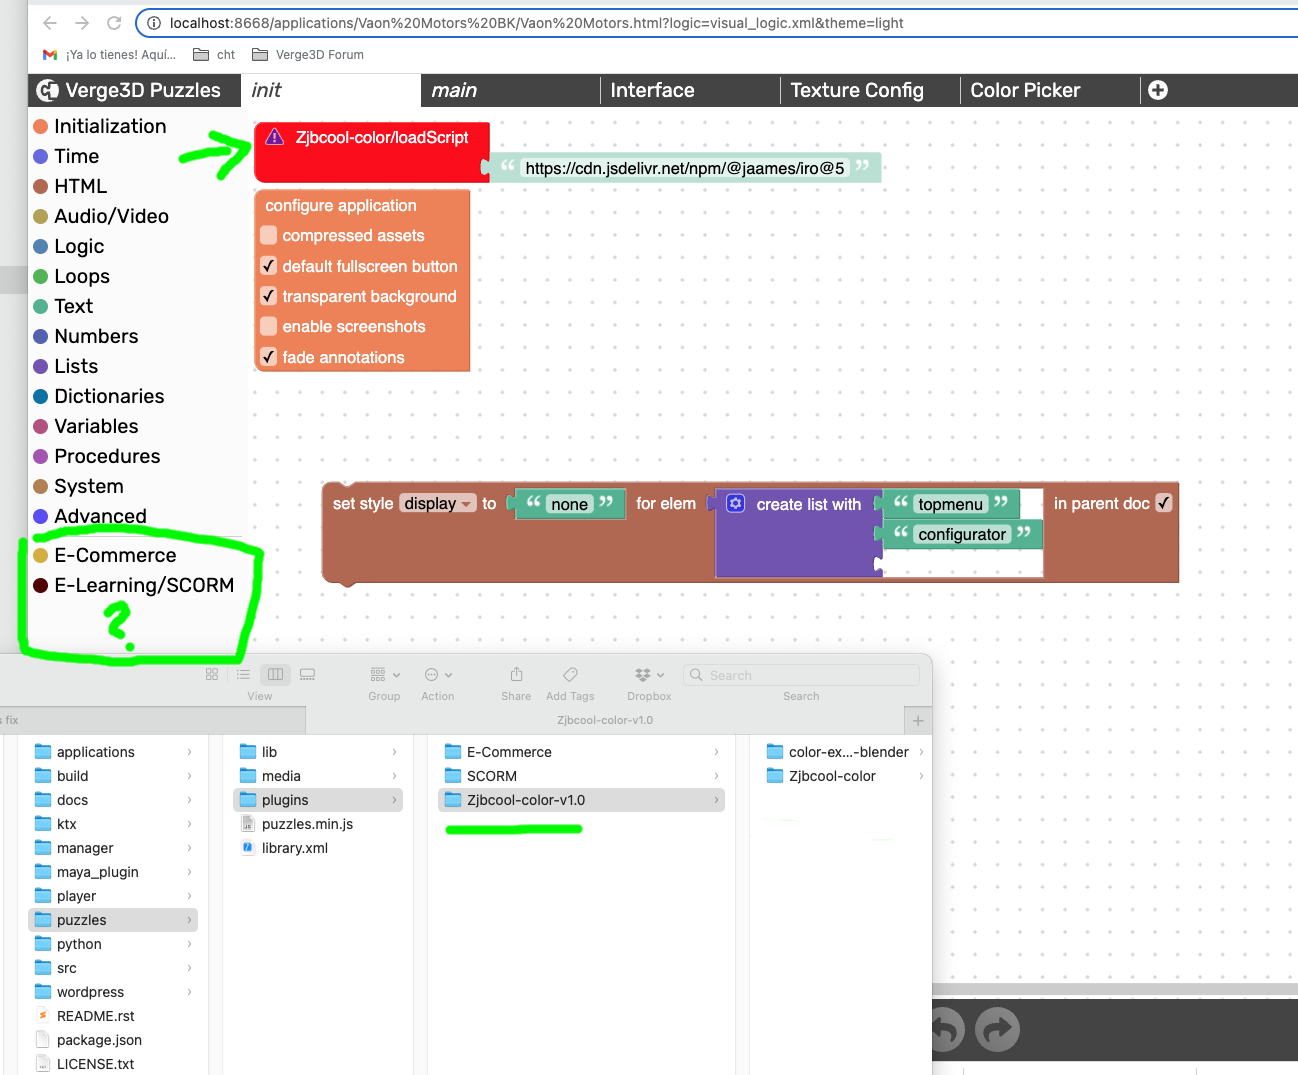Click the gear icon on create list block
Image resolution: width=1298 pixels, height=1075 pixels.
click(x=736, y=503)
